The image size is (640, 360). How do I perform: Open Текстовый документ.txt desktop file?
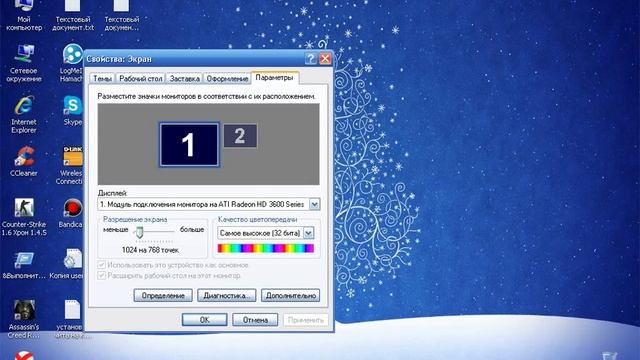tap(73, 16)
